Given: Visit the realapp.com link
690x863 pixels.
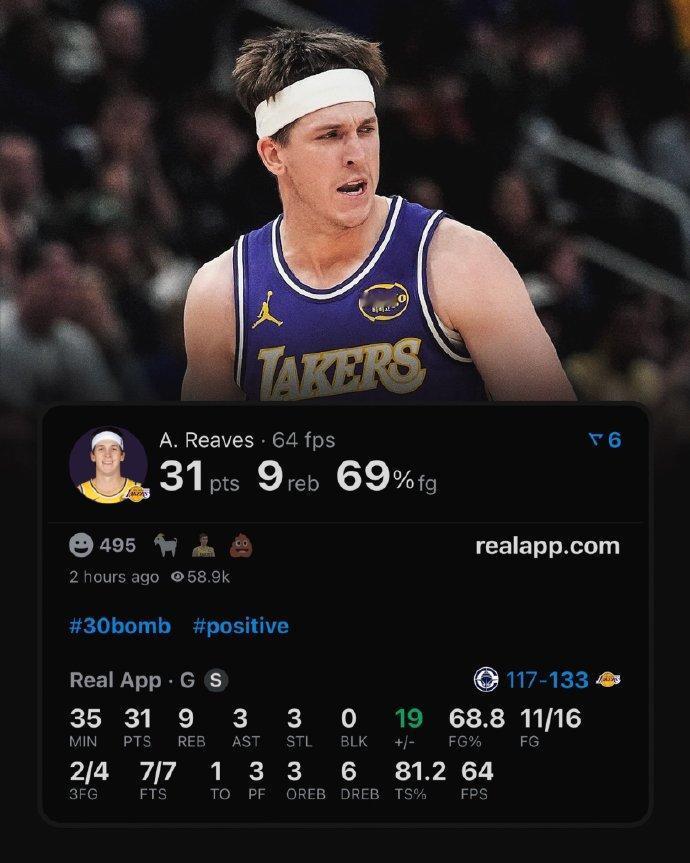Looking at the screenshot, I should (x=547, y=547).
